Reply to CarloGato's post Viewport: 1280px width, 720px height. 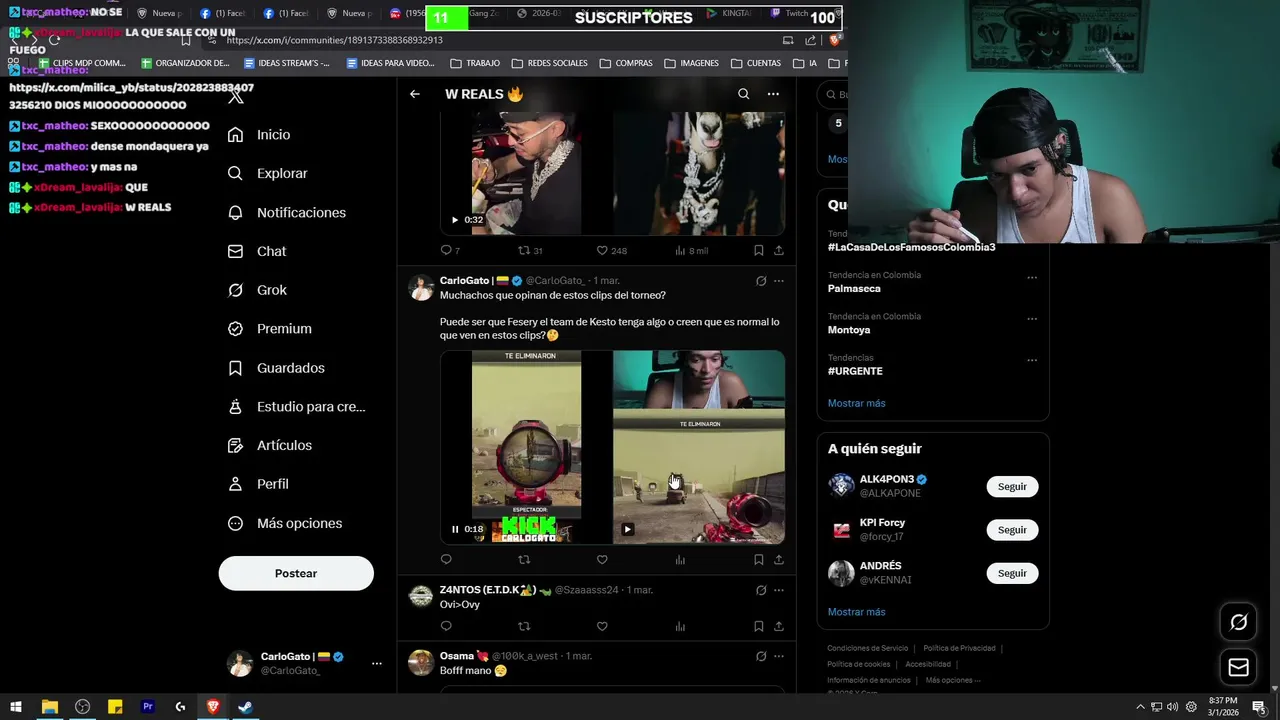[446, 560]
